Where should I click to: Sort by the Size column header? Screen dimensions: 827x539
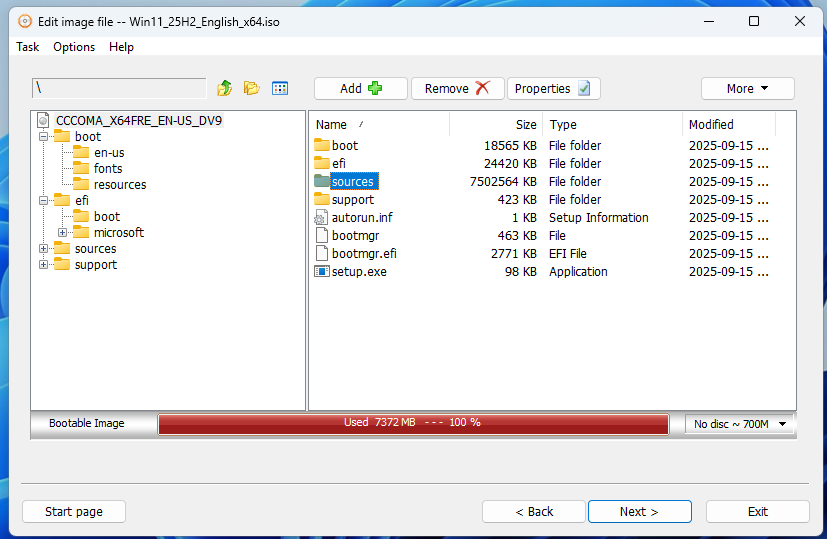click(496, 124)
